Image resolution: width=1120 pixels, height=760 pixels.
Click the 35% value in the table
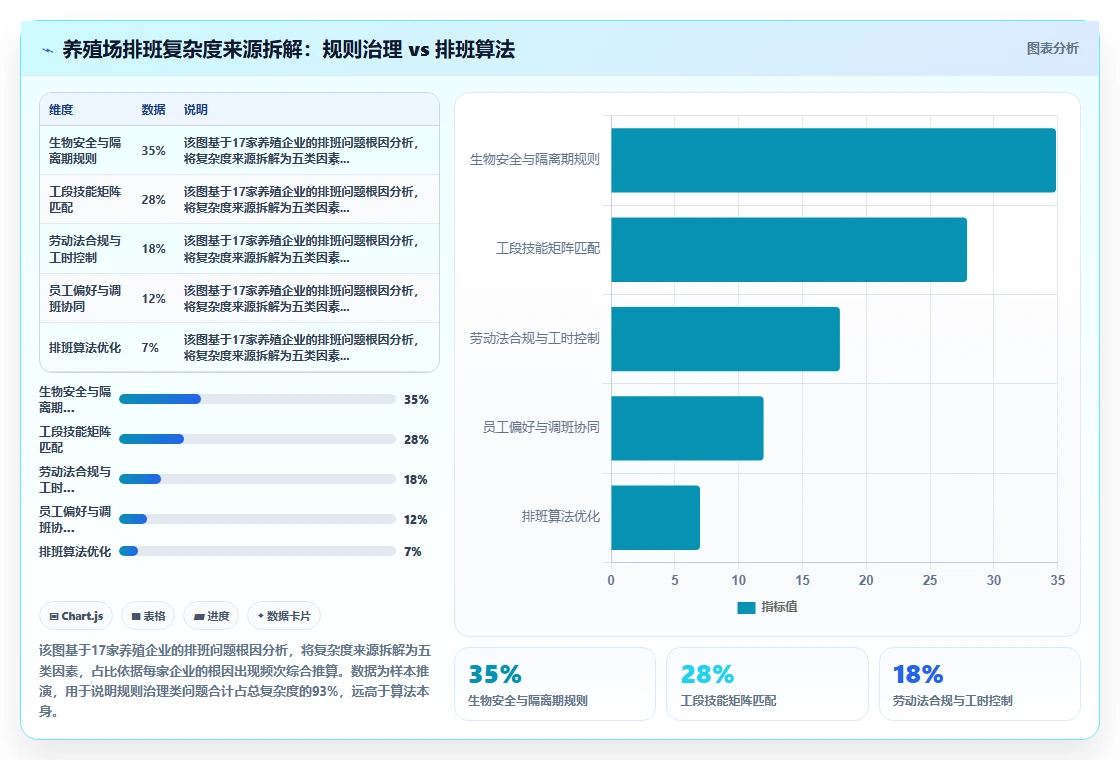153,151
